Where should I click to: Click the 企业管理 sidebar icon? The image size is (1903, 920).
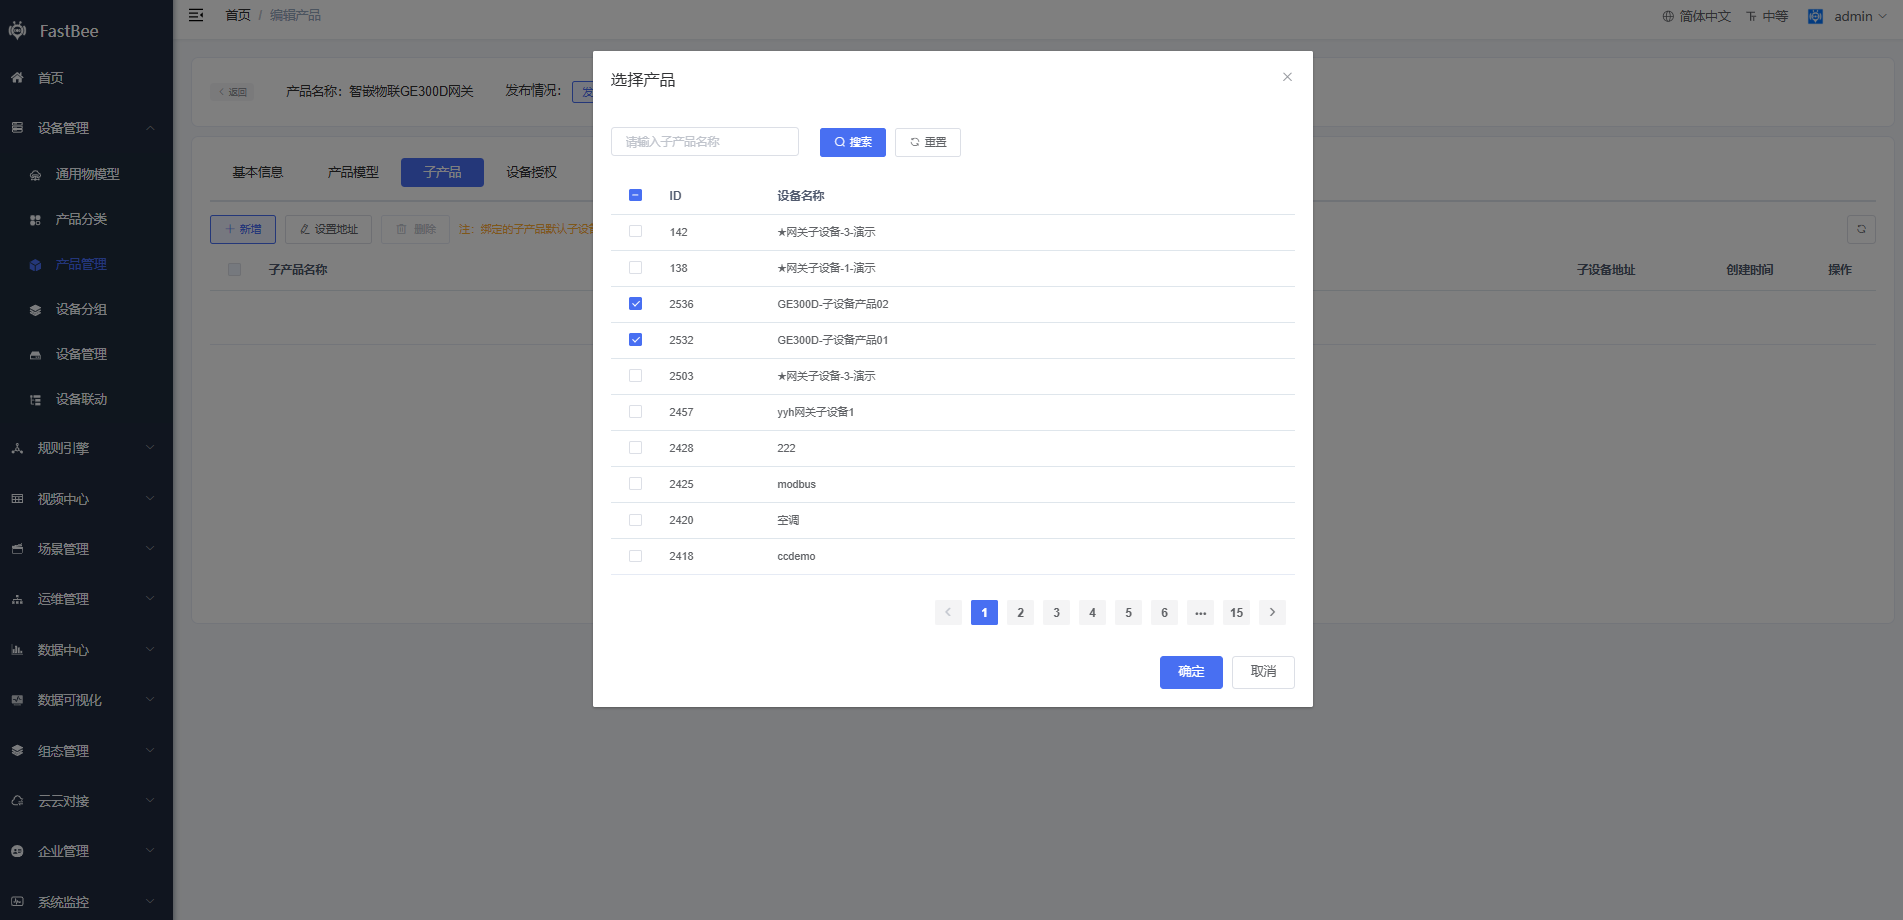coord(17,850)
